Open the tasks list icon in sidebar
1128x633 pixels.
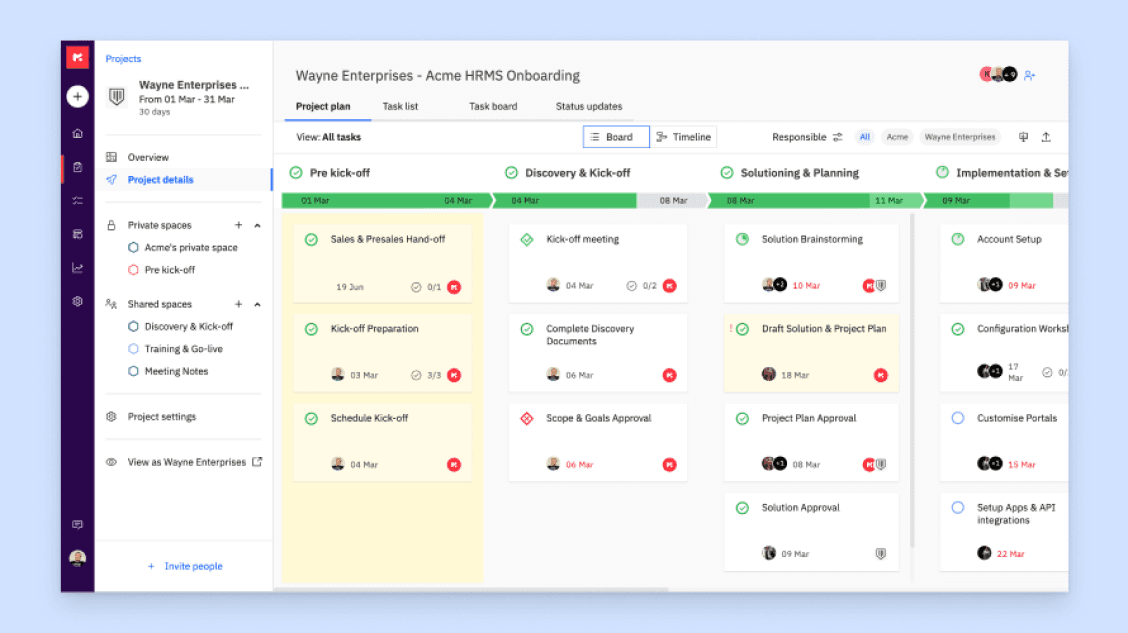[x=77, y=201]
